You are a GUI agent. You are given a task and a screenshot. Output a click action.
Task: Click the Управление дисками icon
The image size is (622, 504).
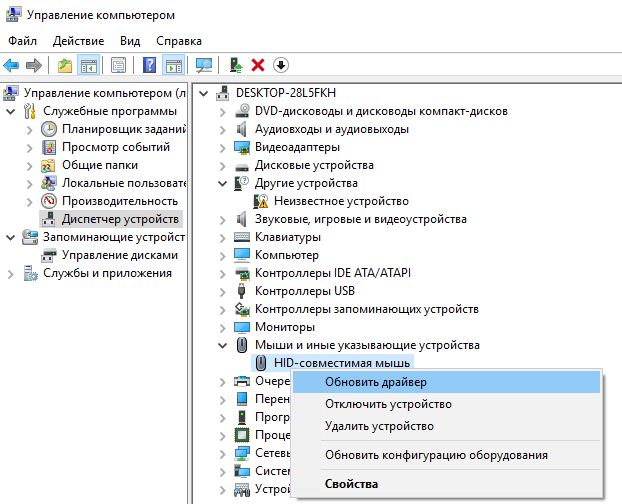click(49, 255)
